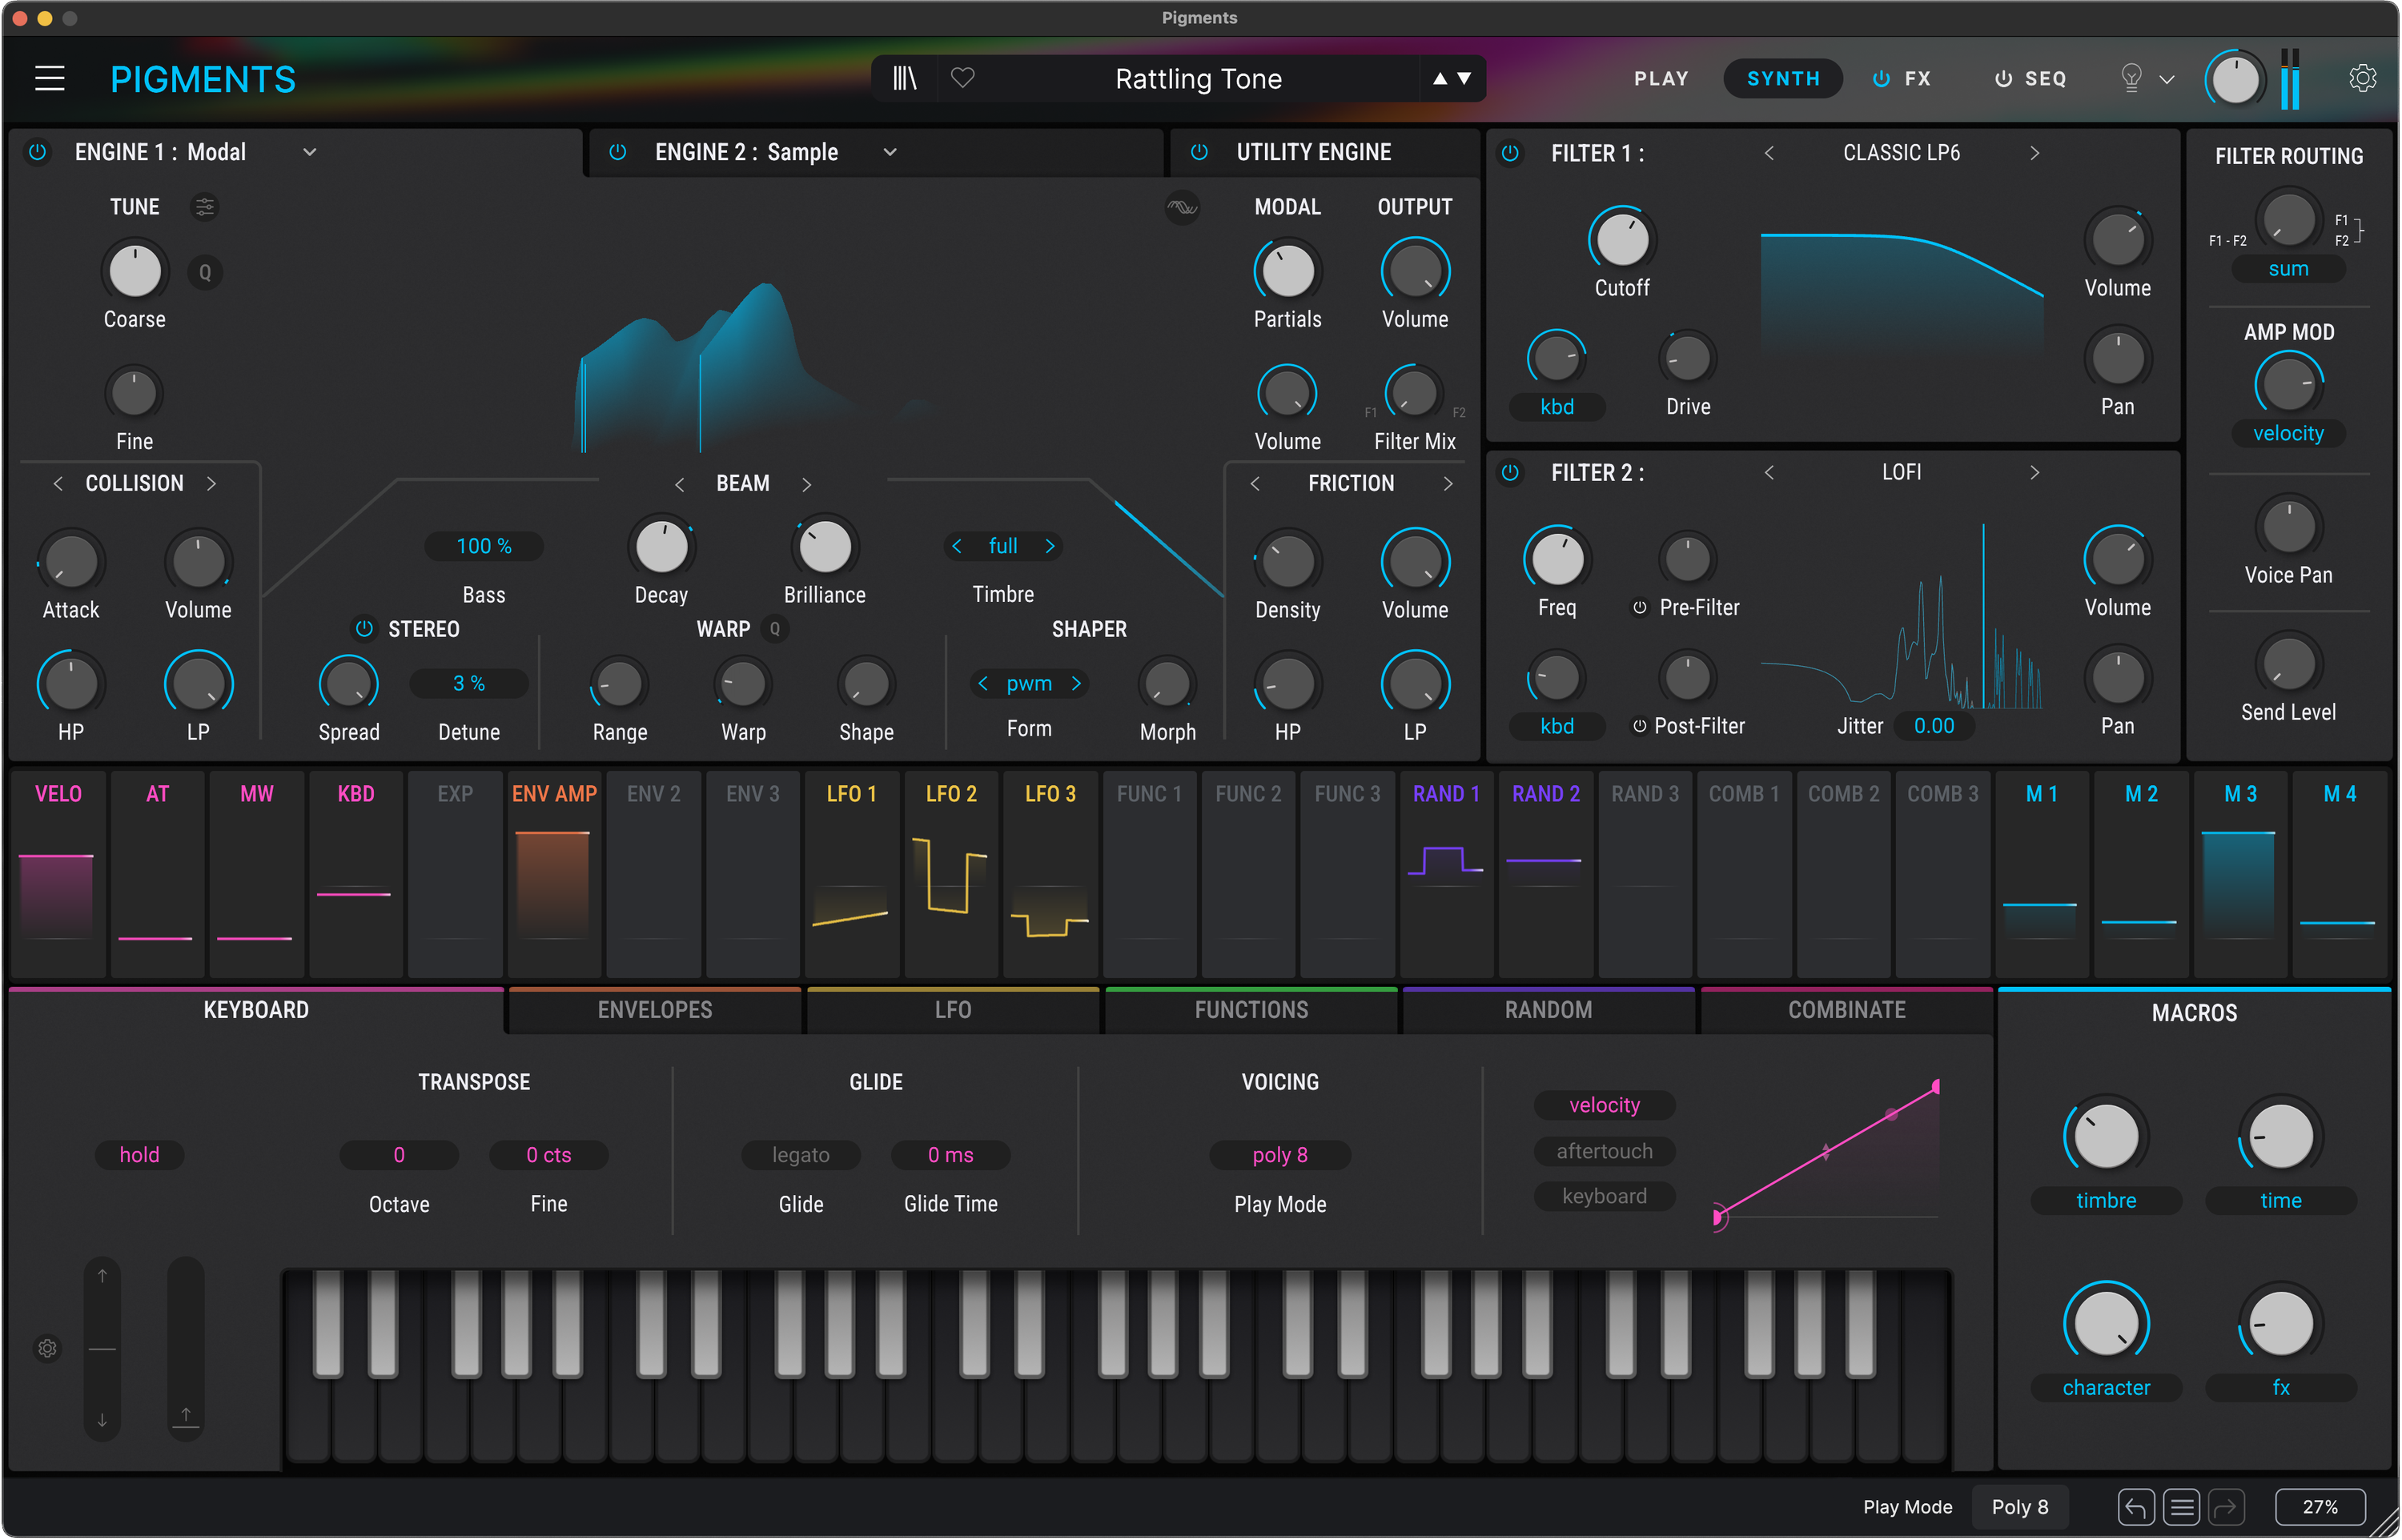Open the hamburger main menu

click(49, 78)
